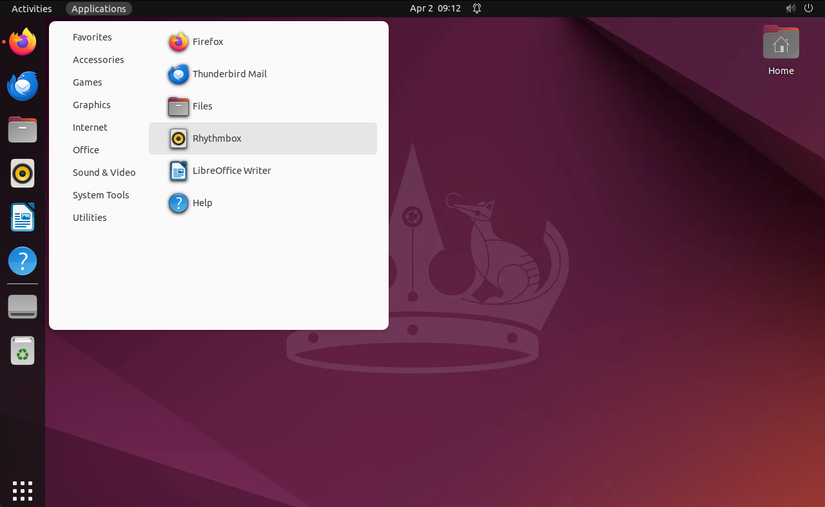825x507 pixels.
Task: Close the Applications menu via top bar
Action: [99, 8]
